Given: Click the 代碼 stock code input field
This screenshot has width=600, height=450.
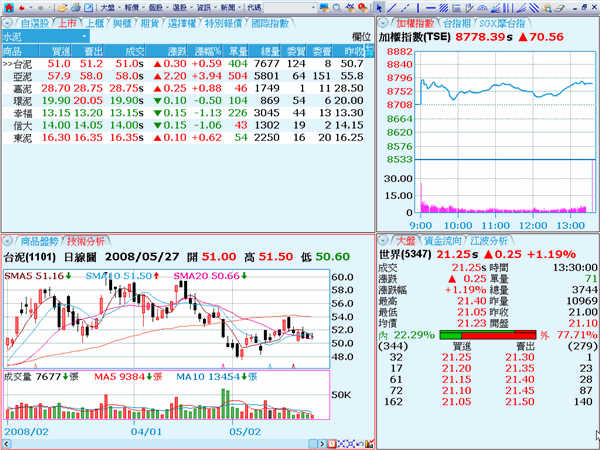Looking at the screenshot, I should 285,6.
